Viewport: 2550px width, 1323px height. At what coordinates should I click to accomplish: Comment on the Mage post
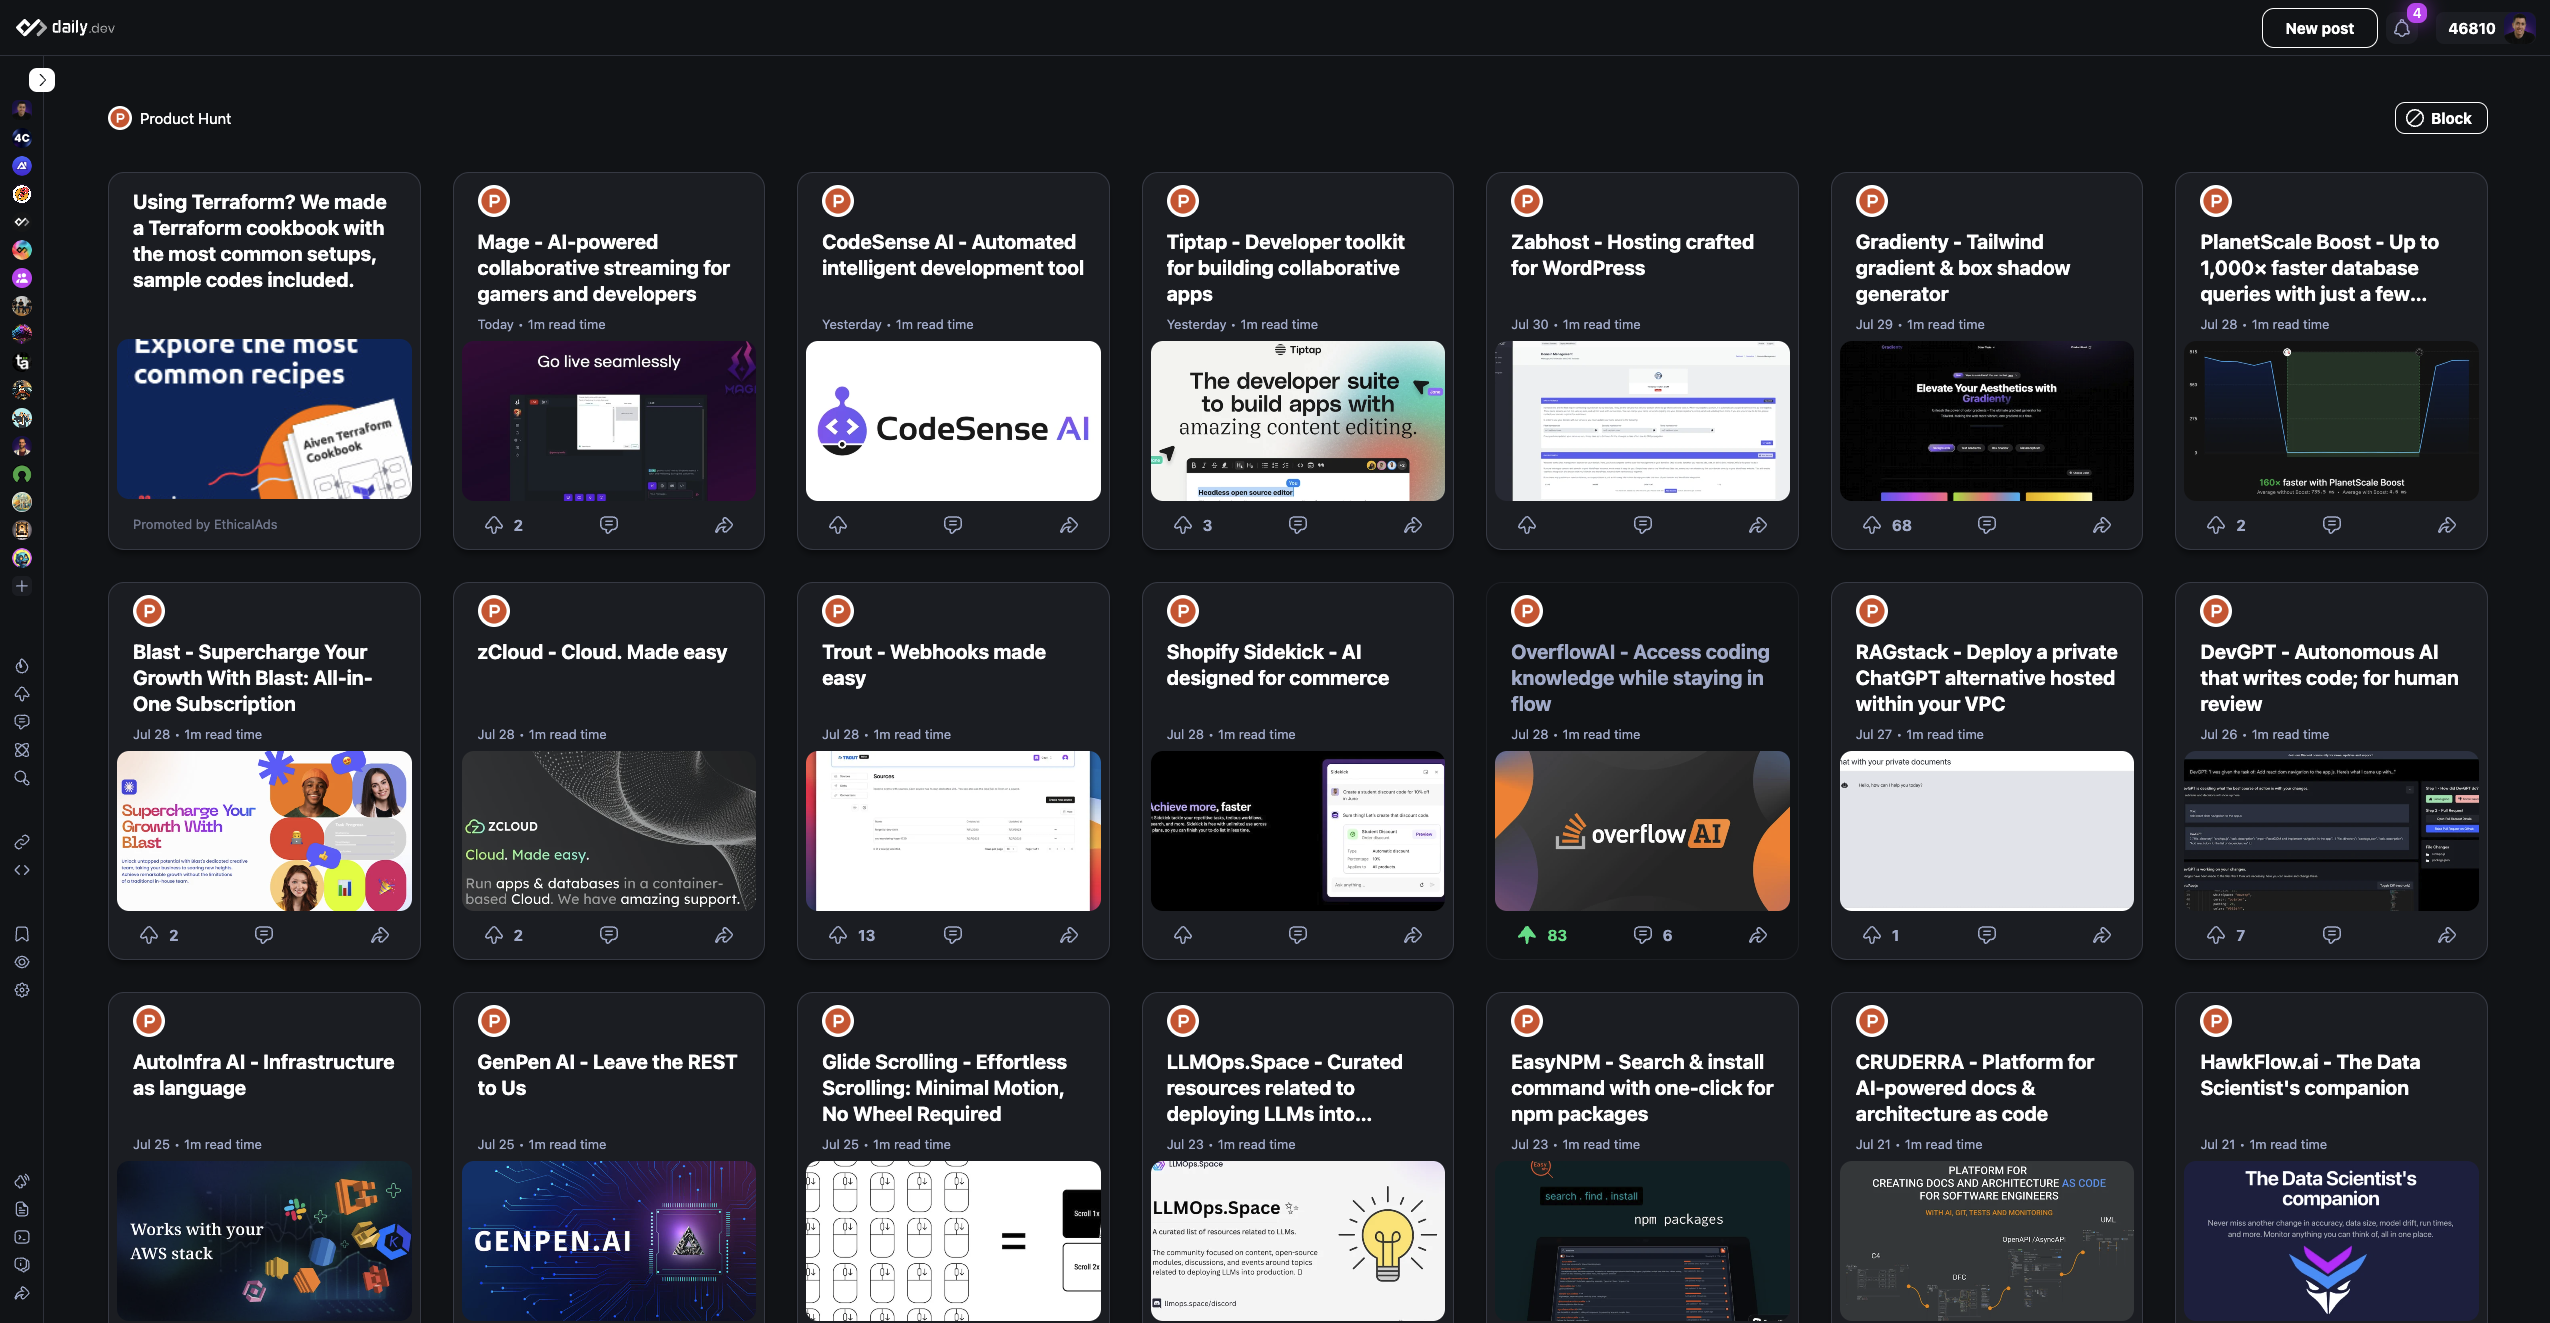(x=609, y=525)
